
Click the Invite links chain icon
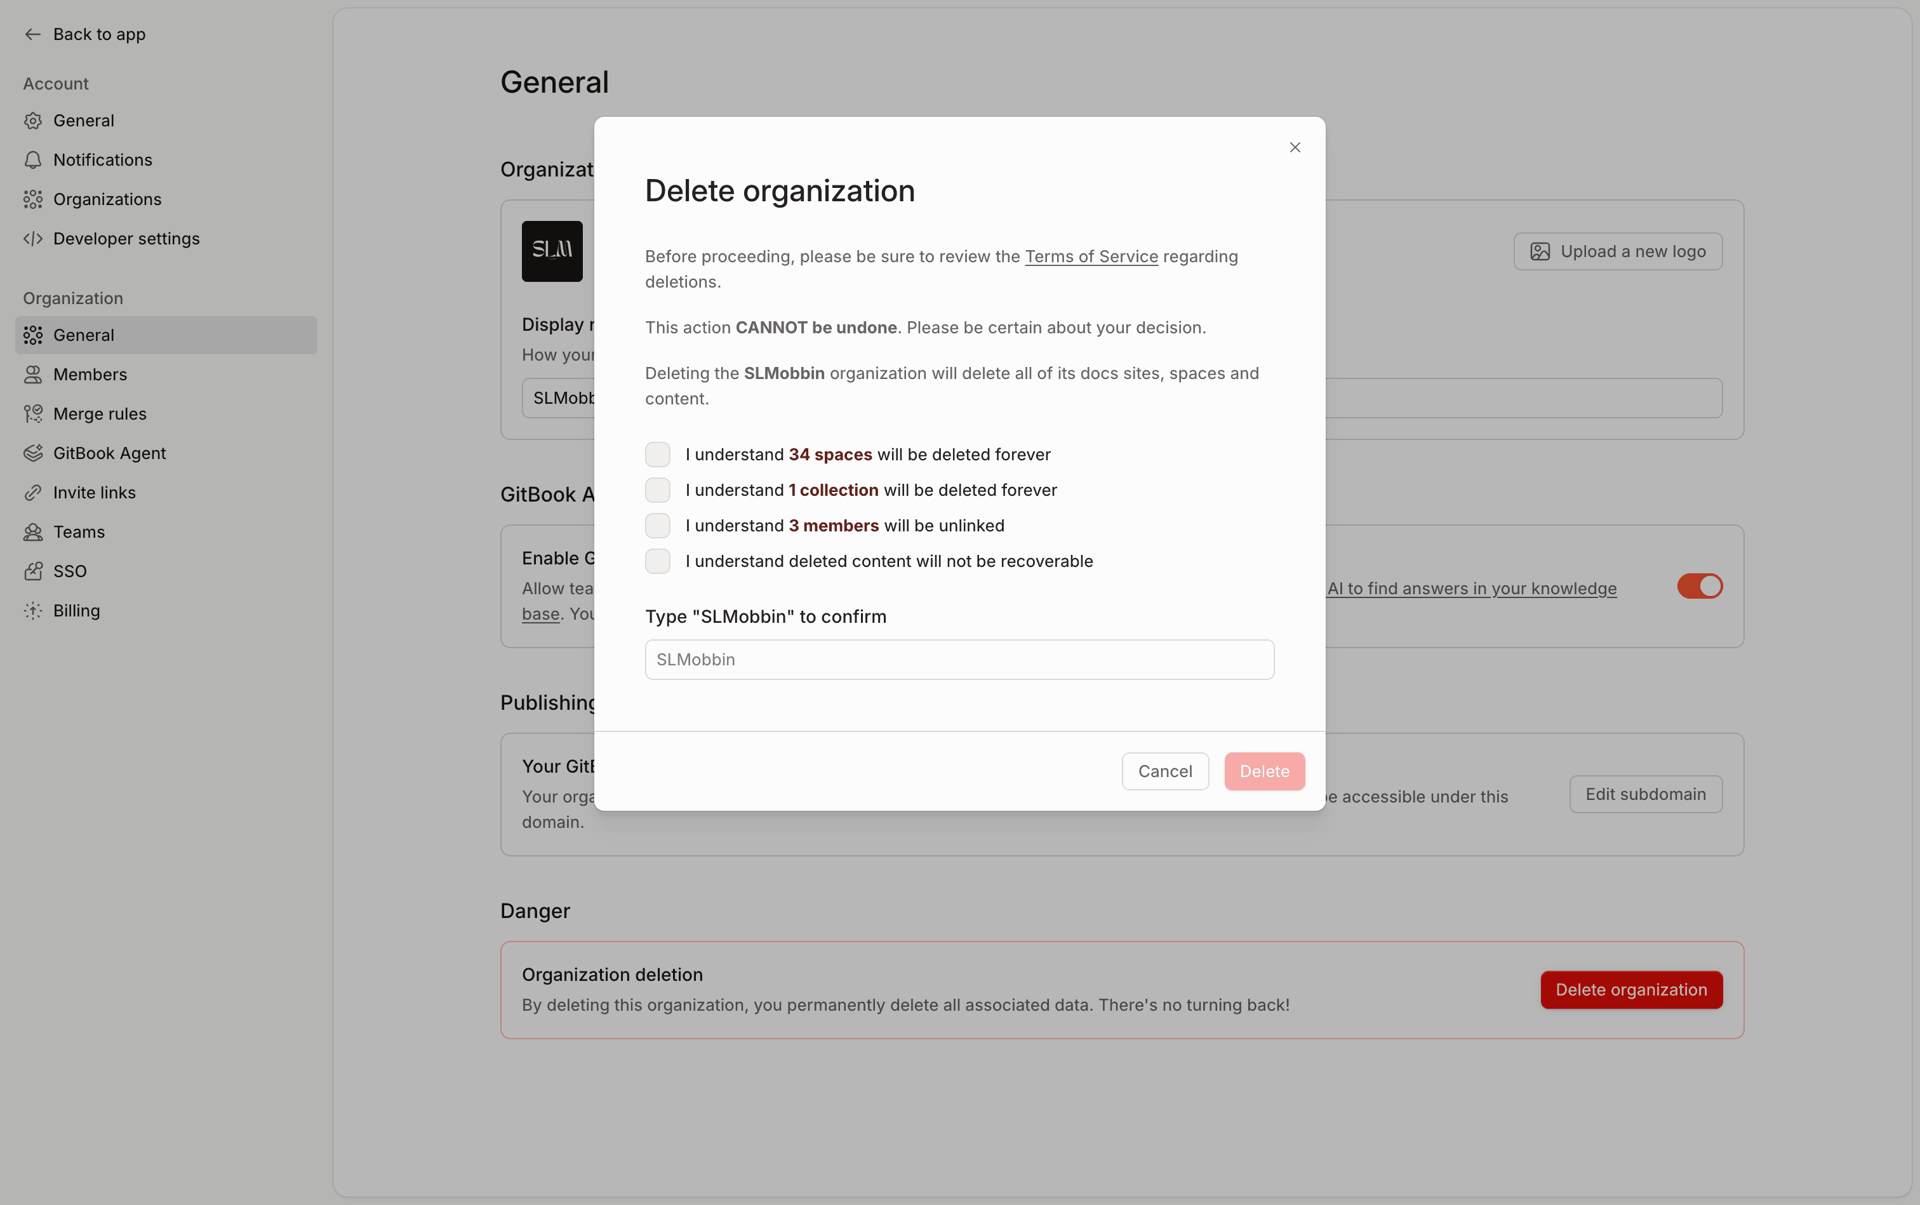[x=33, y=493]
